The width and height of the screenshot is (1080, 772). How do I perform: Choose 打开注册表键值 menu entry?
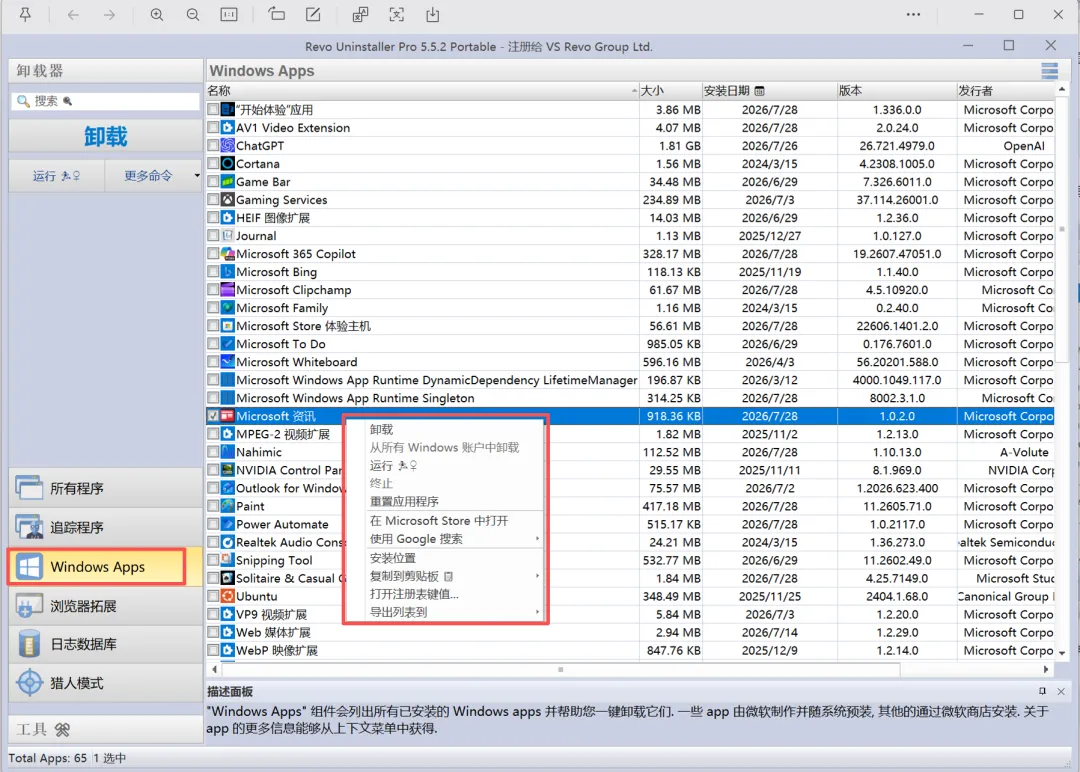coord(414,594)
